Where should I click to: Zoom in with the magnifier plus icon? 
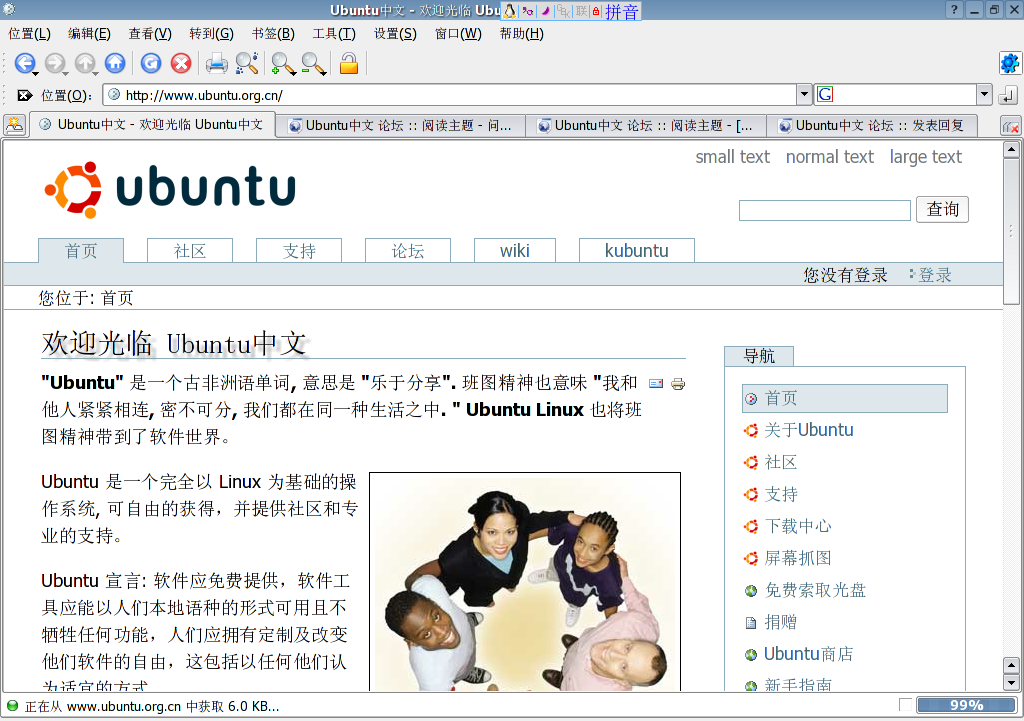coord(282,63)
